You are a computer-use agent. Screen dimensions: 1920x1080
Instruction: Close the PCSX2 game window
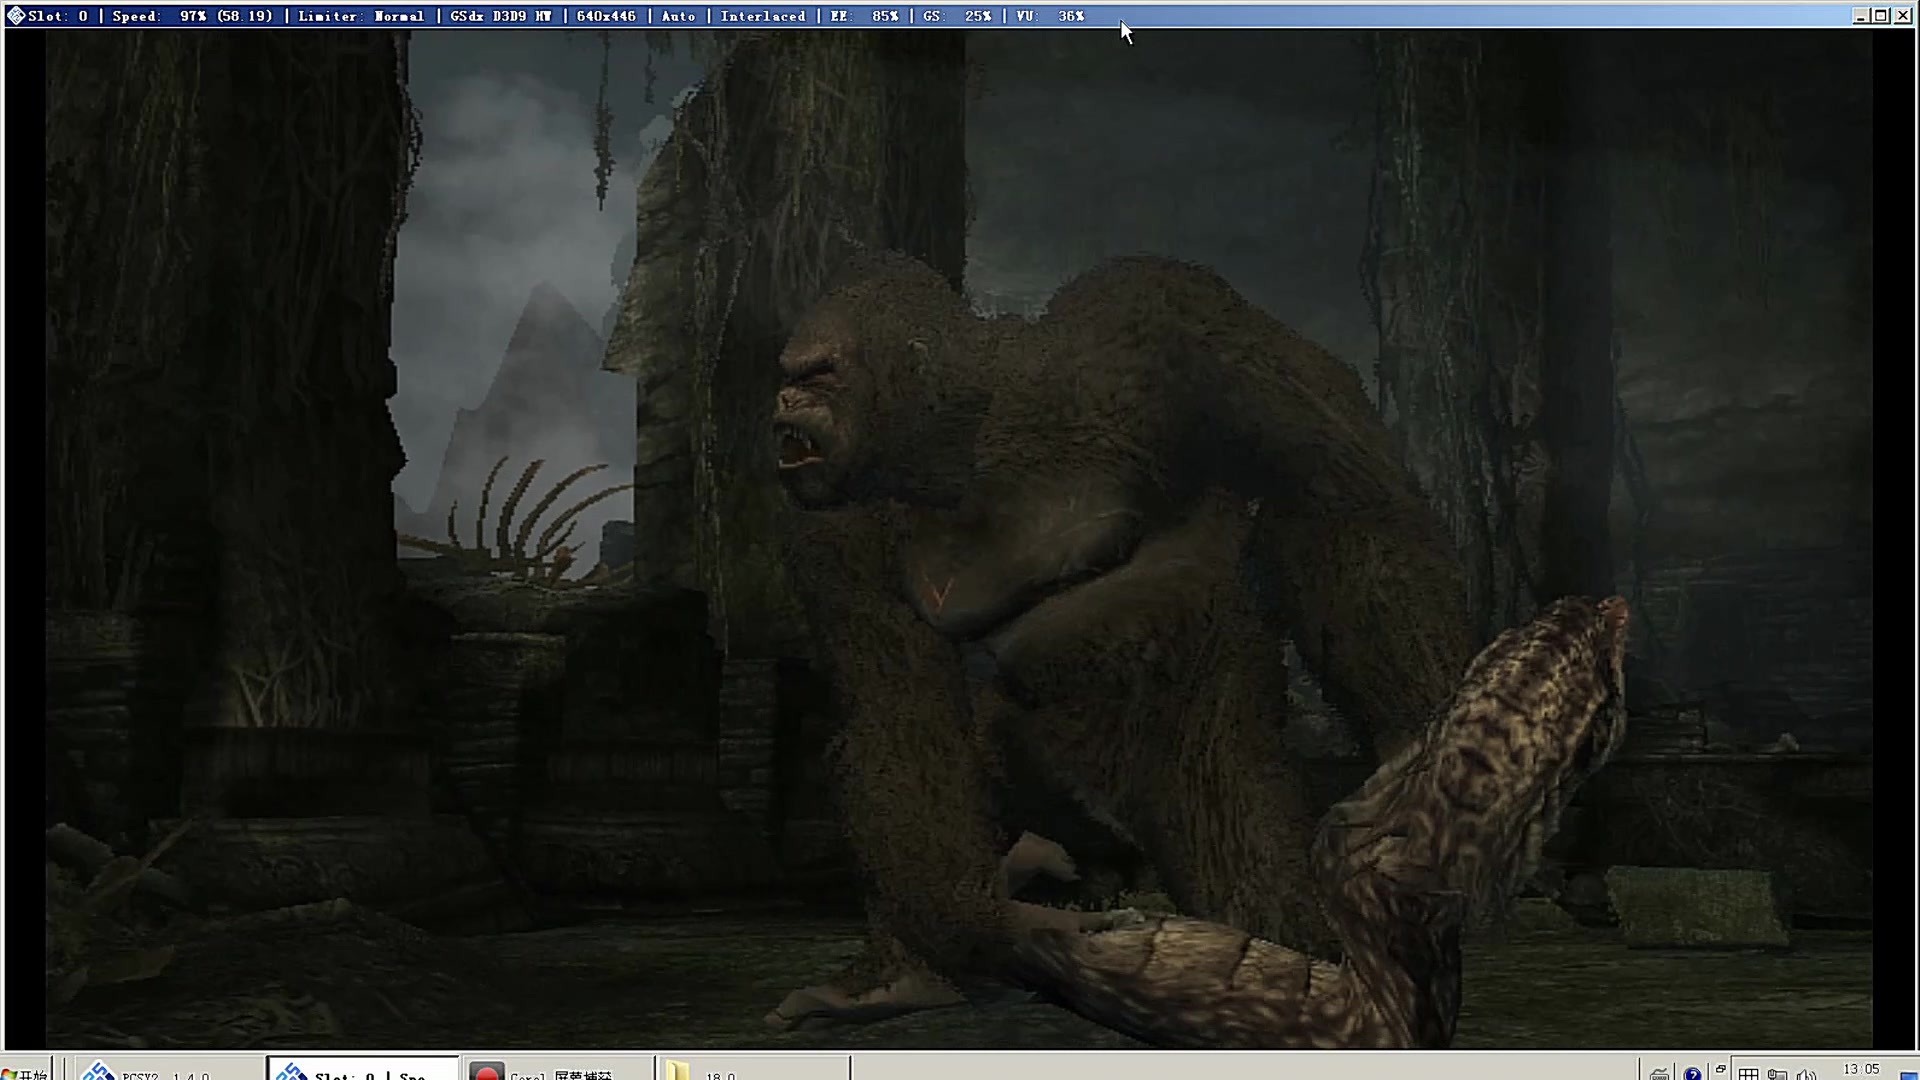(x=1903, y=15)
